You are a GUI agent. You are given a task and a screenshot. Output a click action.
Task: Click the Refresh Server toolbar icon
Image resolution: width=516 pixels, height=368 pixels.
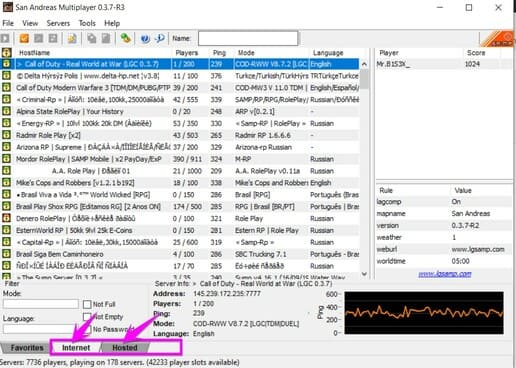[53, 39]
